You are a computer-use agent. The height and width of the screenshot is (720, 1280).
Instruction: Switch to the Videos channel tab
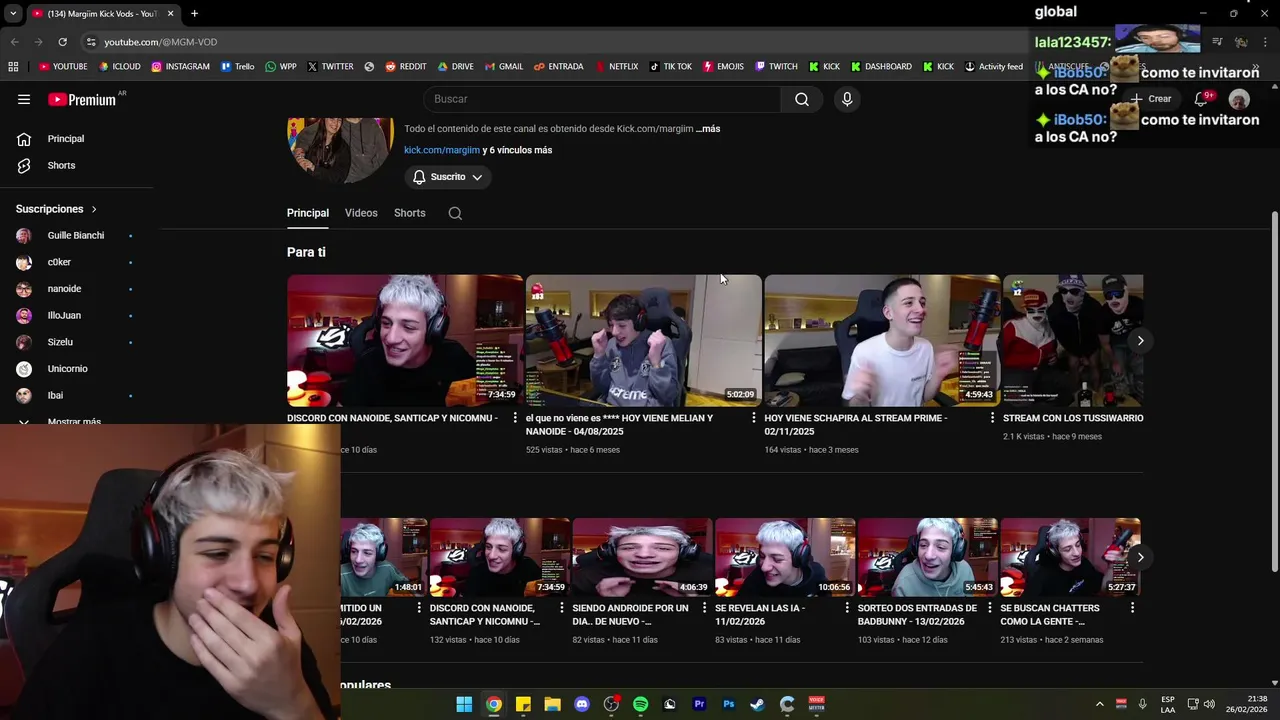[361, 213]
